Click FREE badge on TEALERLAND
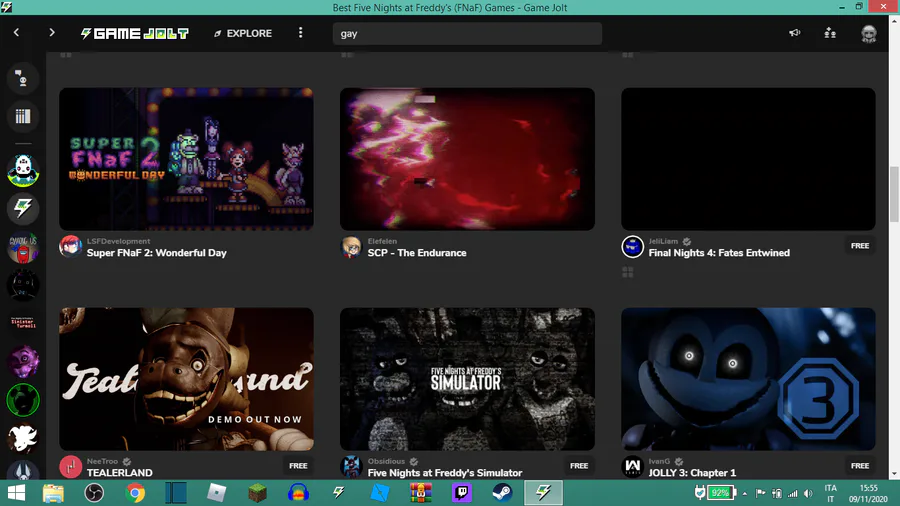 click(298, 466)
